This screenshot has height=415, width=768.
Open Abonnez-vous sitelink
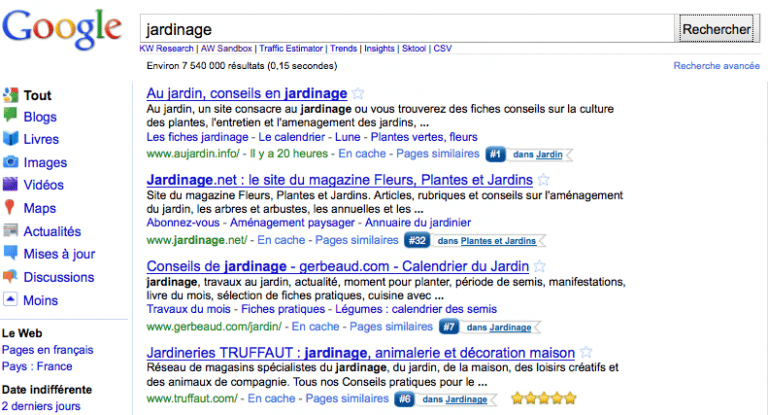(183, 222)
